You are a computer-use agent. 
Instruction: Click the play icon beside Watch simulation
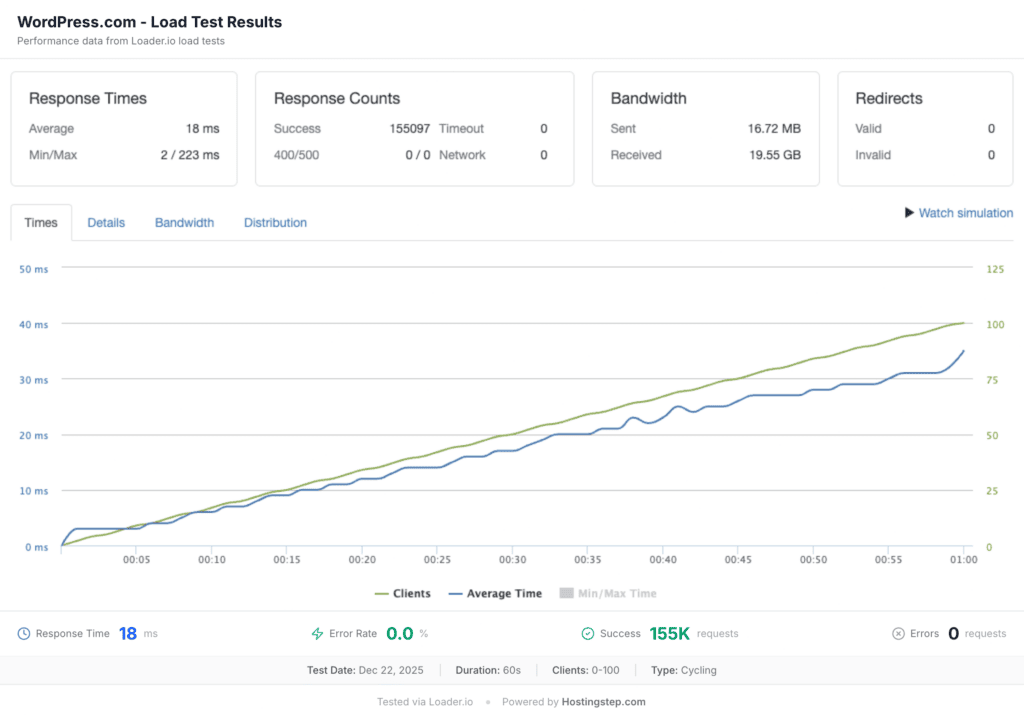(x=909, y=213)
